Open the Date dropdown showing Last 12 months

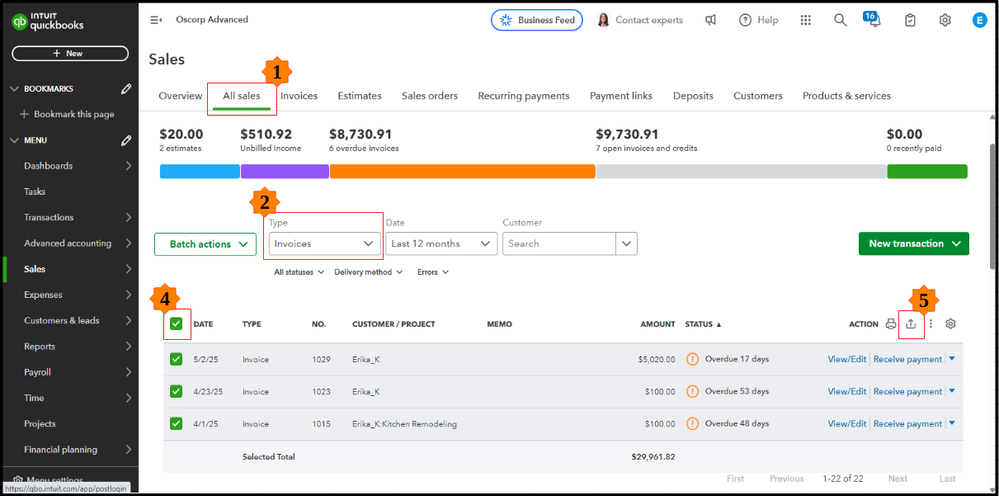click(x=442, y=243)
